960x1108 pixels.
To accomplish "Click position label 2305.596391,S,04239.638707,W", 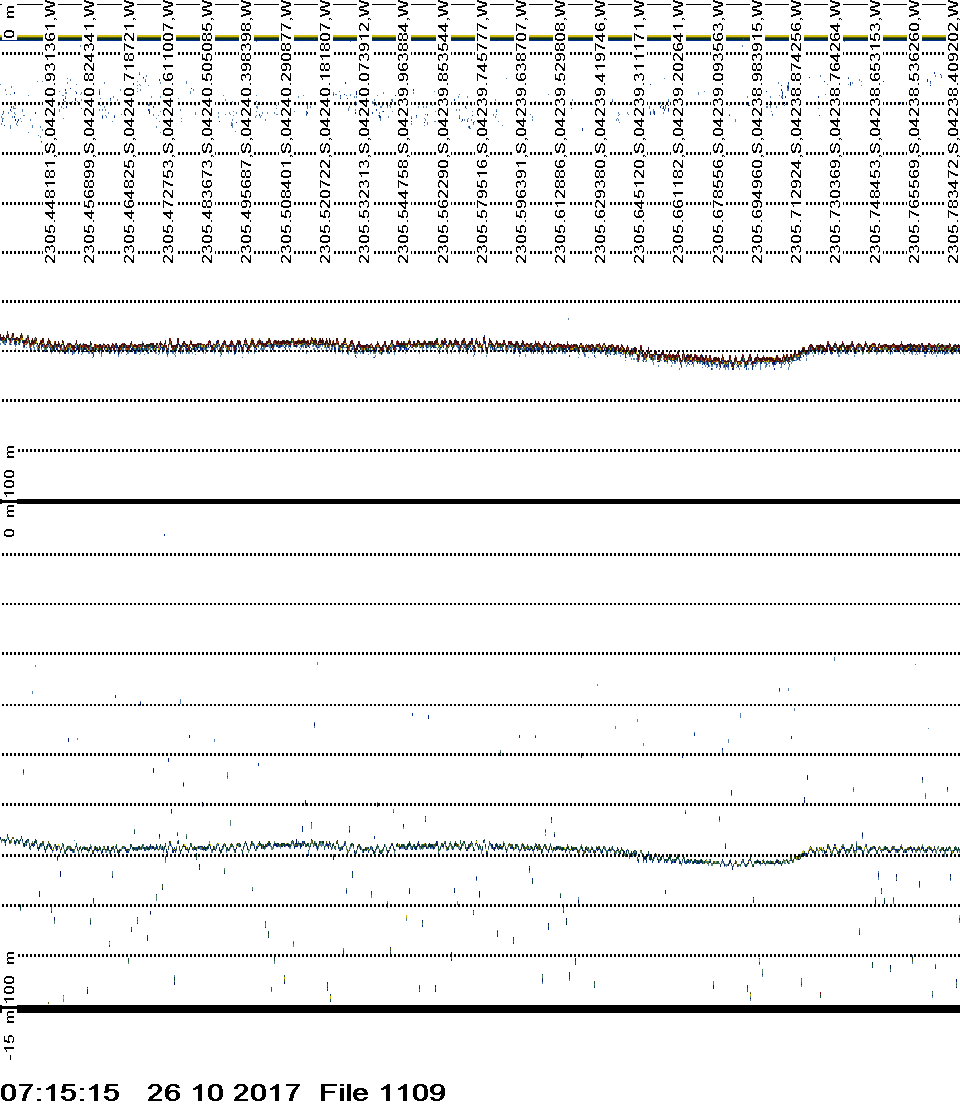I will point(521,131).
